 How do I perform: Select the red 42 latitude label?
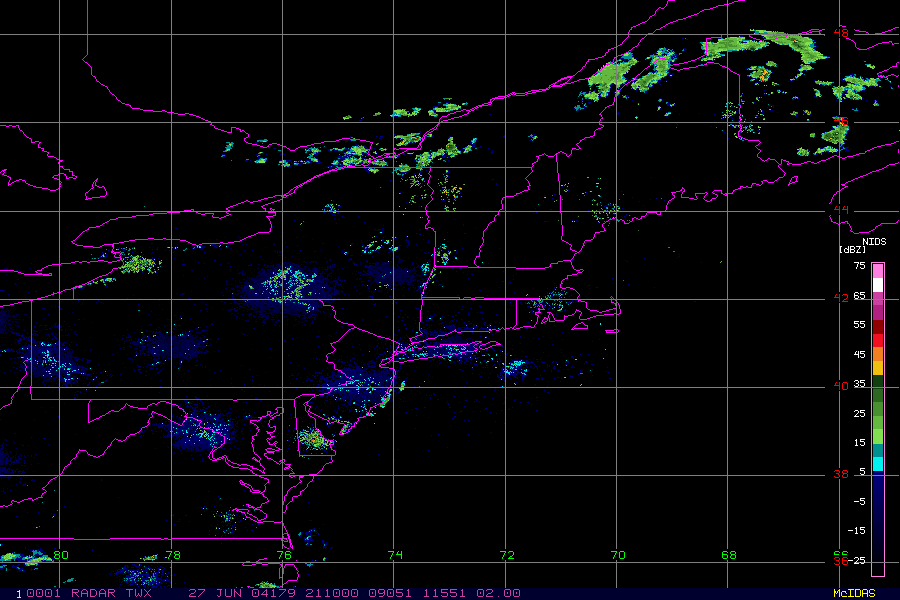pyautogui.click(x=841, y=298)
